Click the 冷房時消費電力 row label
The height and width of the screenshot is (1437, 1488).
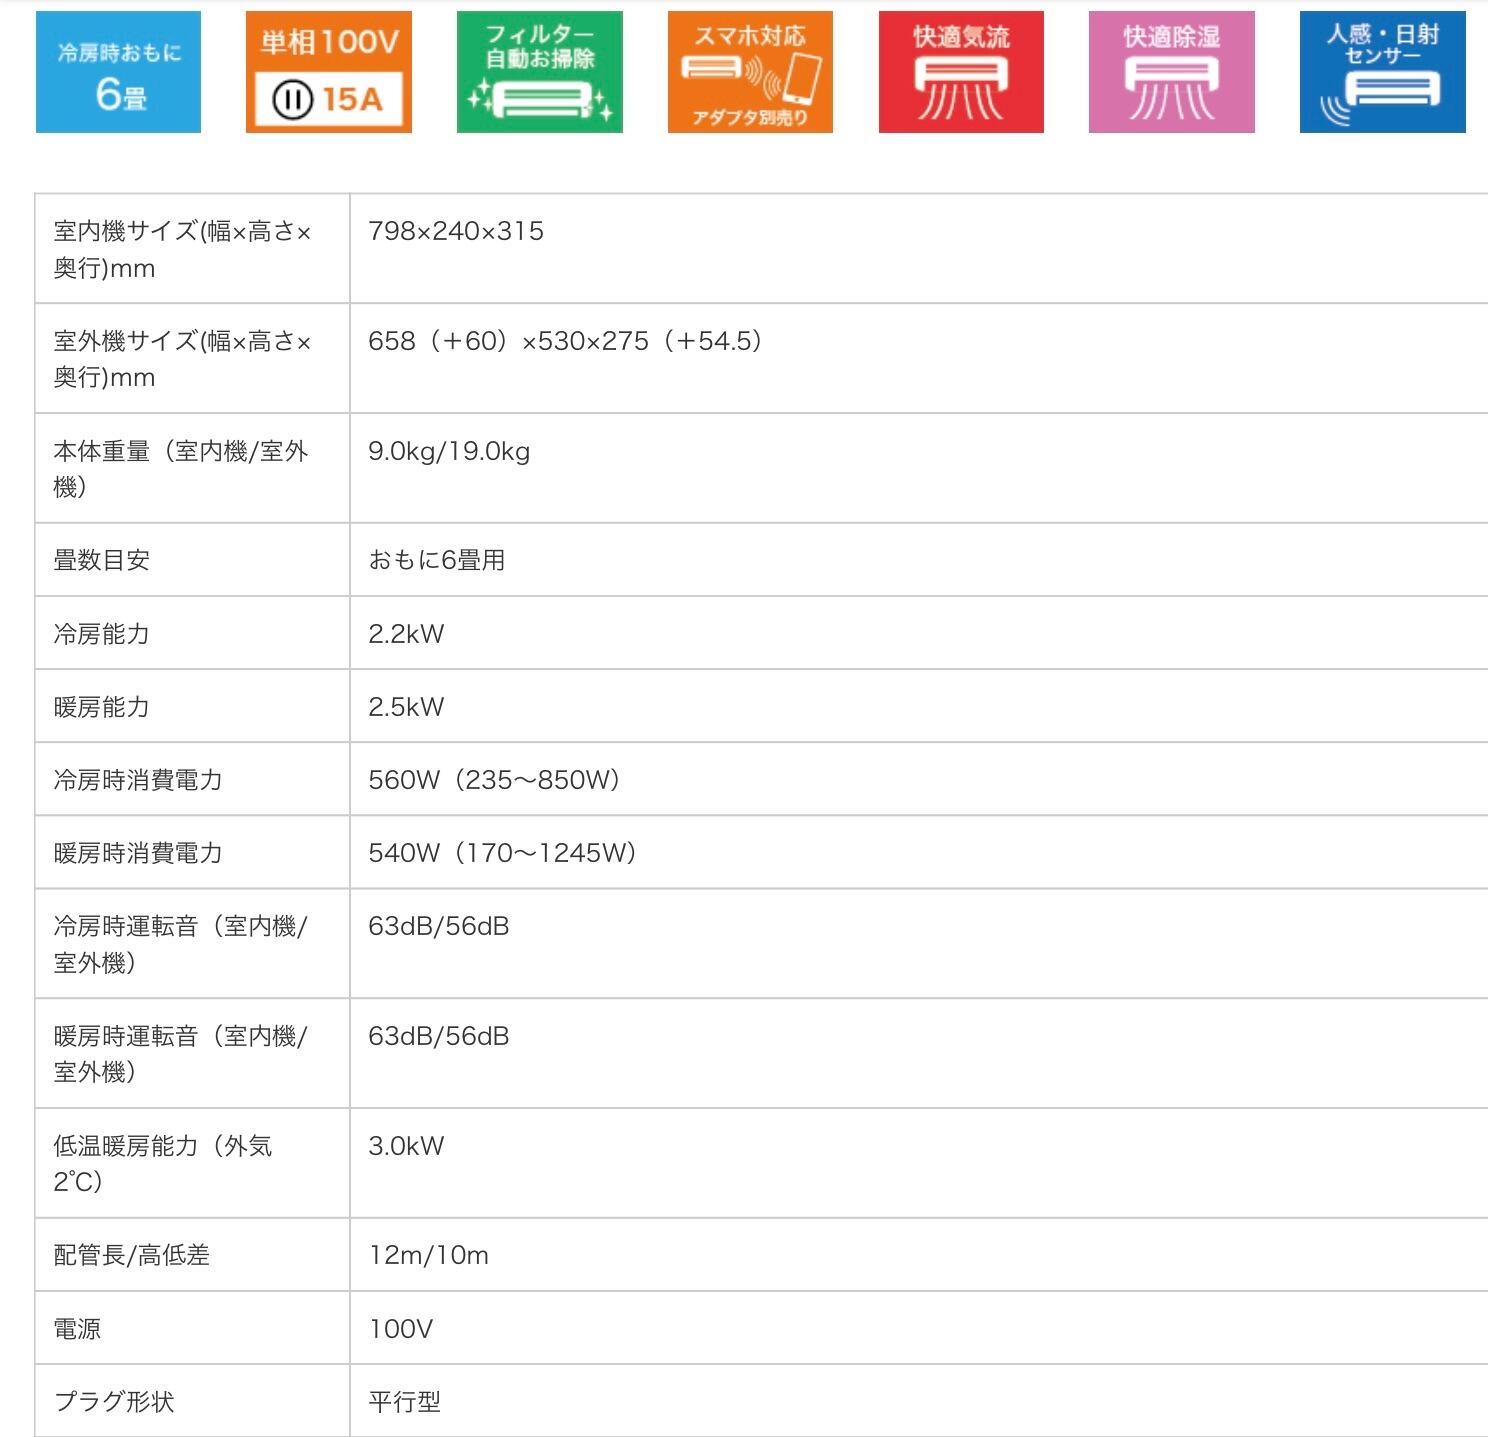(138, 780)
